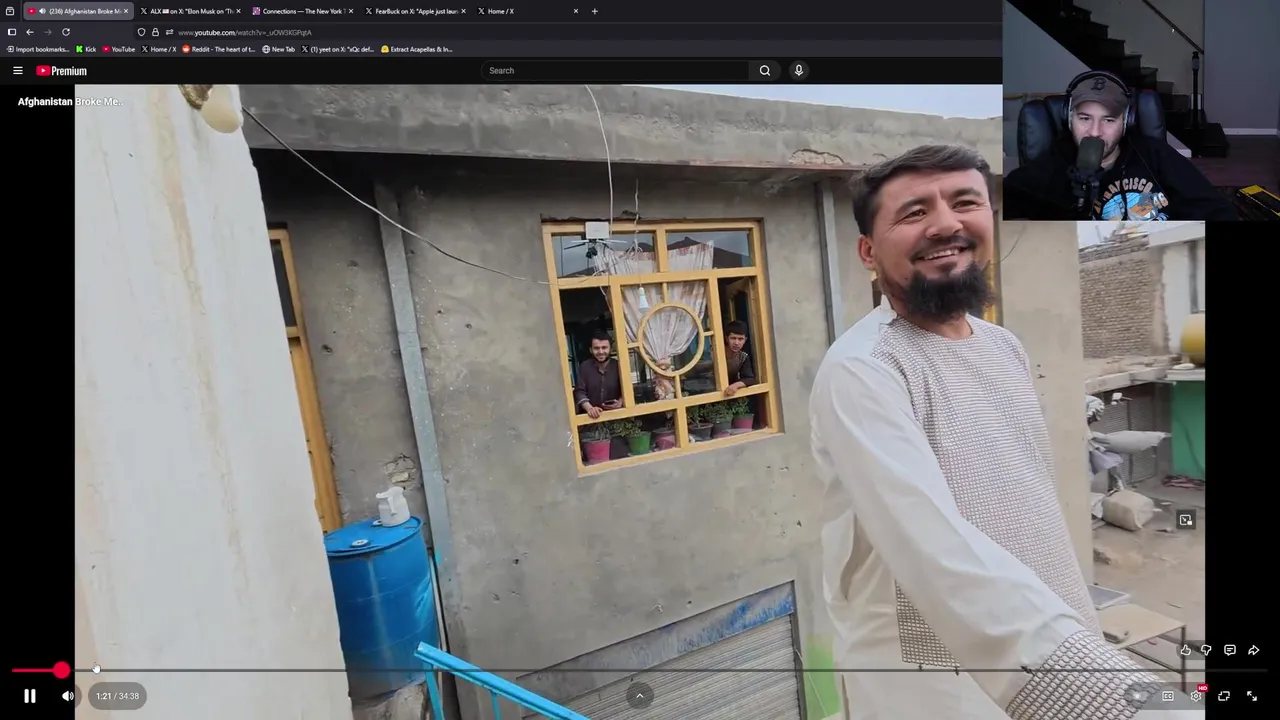Image resolution: width=1280 pixels, height=720 pixels.
Task: Switch to the 'Connections — The New York' tab
Action: [302, 11]
